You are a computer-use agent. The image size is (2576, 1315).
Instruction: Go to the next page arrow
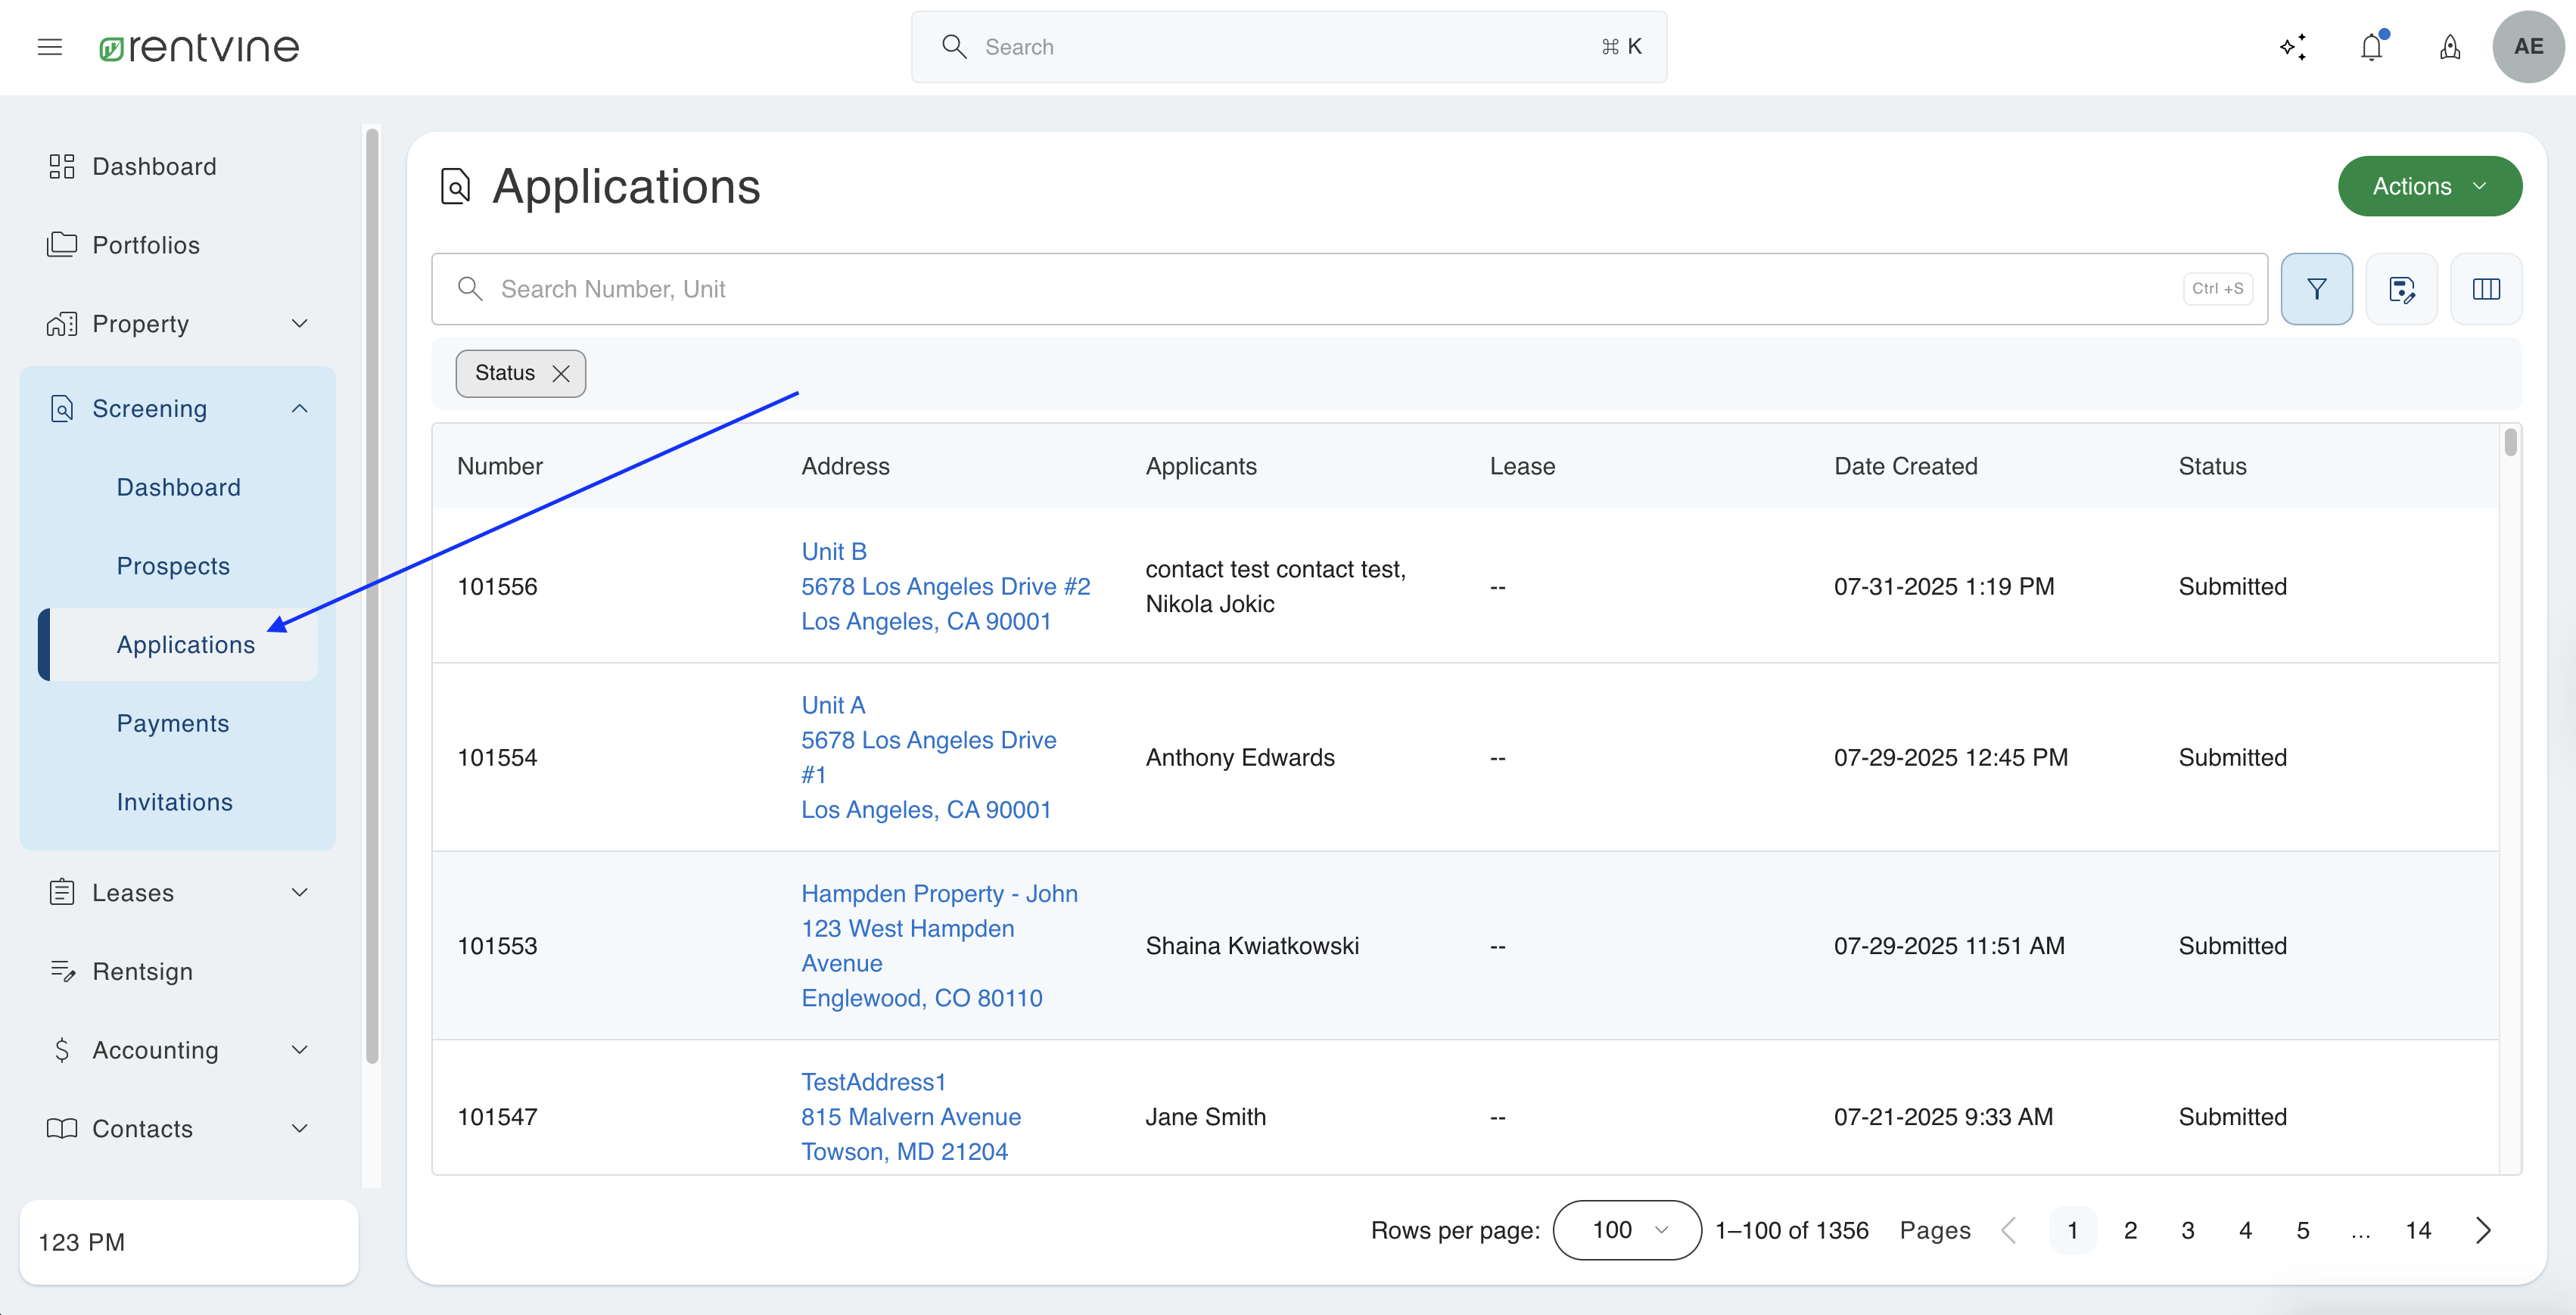pyautogui.click(x=2483, y=1230)
